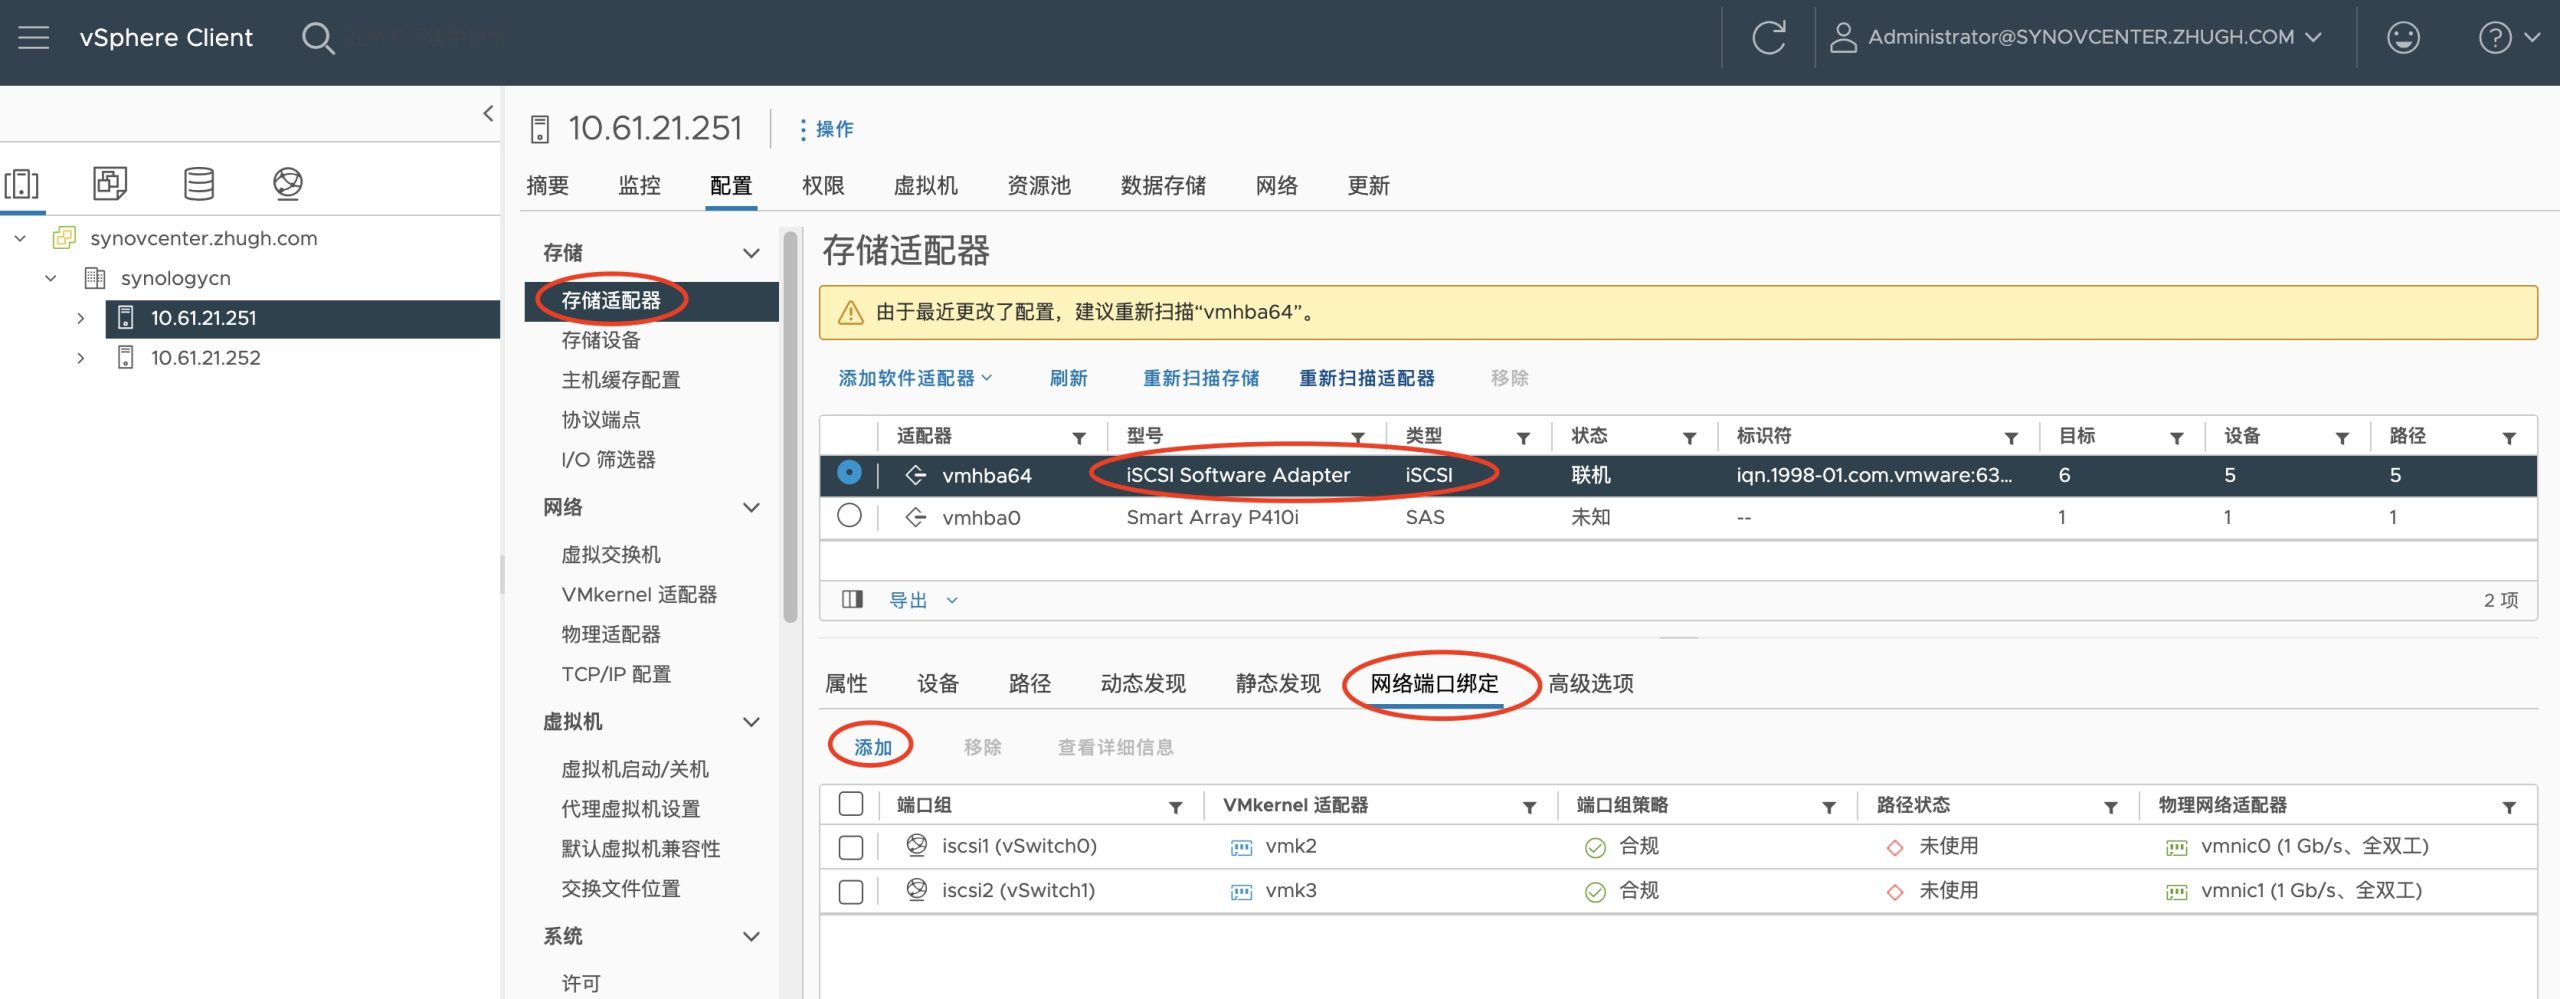Click the 刷新 button
The height and width of the screenshot is (999, 2560).
[x=1068, y=378]
